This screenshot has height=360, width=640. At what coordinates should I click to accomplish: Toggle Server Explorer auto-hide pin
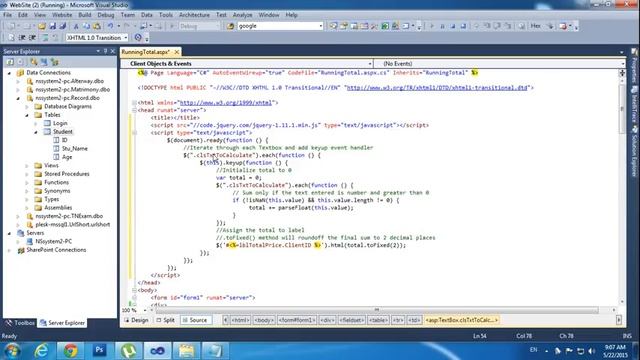pos(105,51)
